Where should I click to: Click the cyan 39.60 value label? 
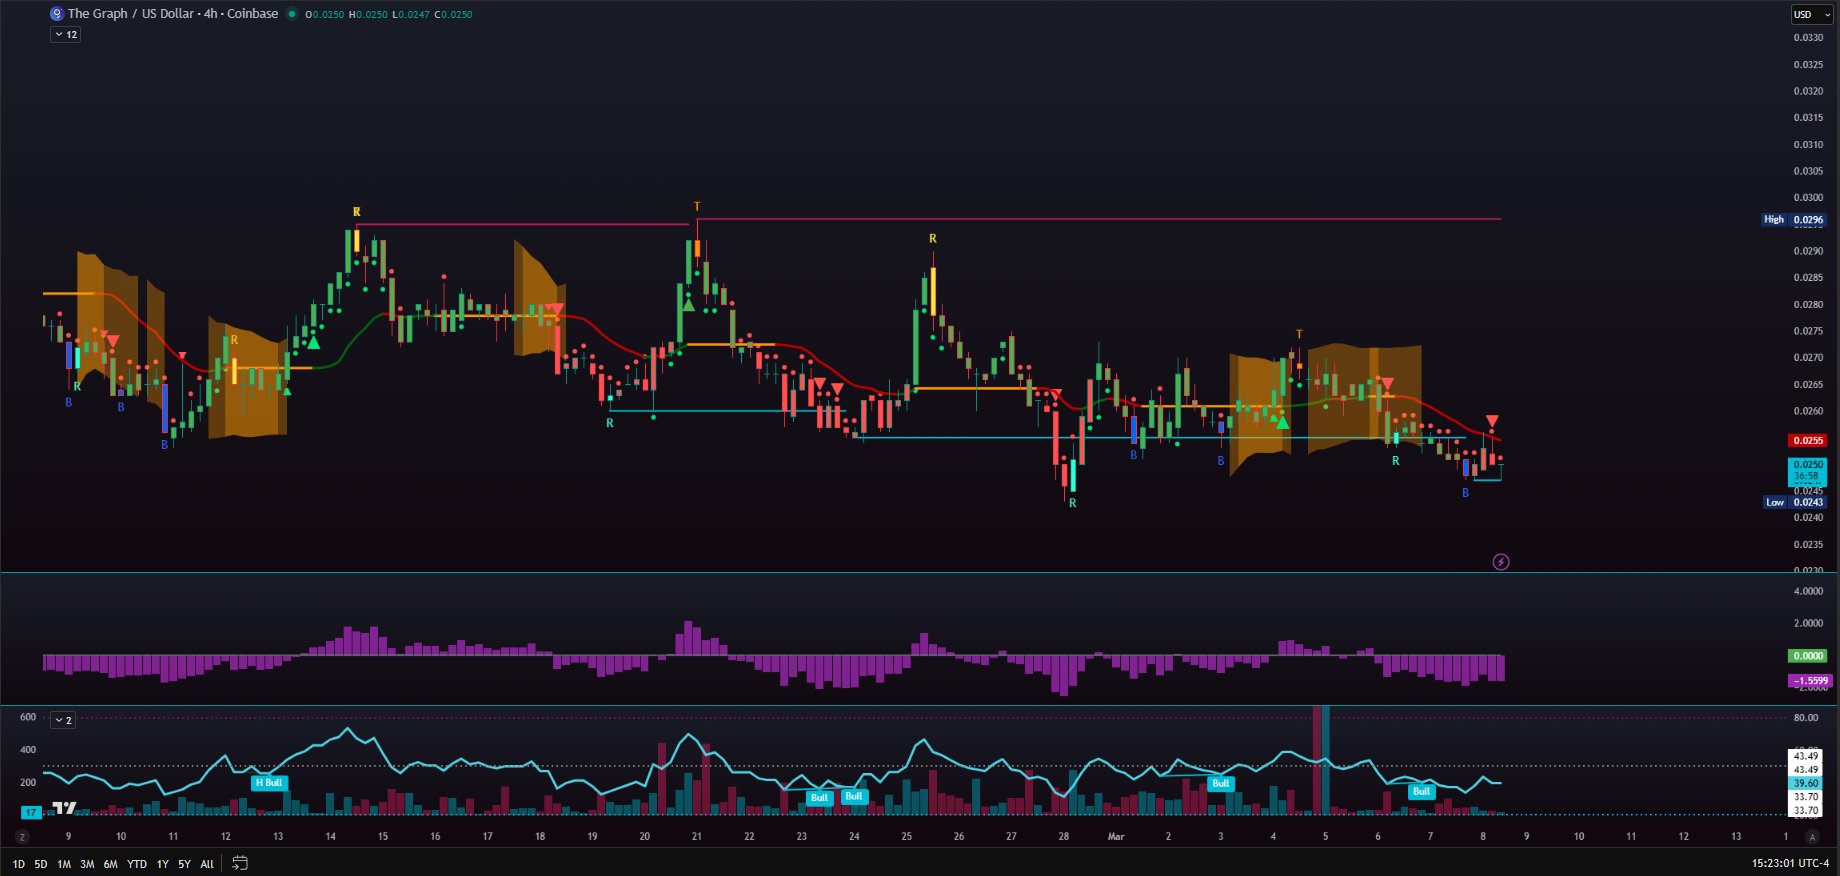point(1806,784)
